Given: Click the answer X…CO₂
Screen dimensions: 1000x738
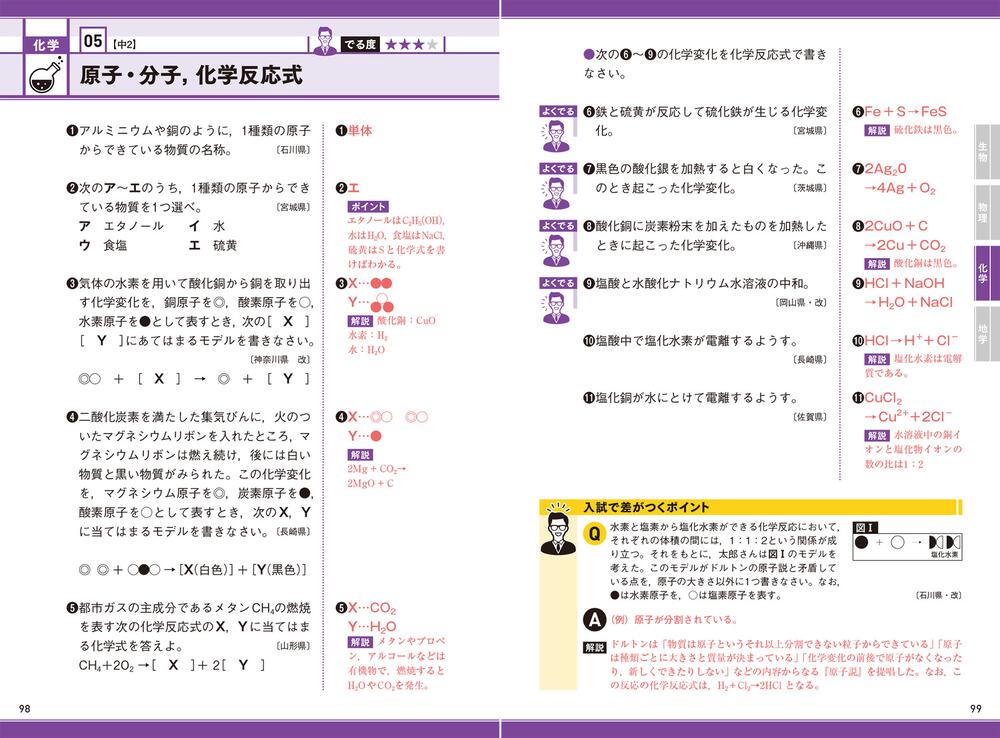Looking at the screenshot, I should (x=372, y=608).
